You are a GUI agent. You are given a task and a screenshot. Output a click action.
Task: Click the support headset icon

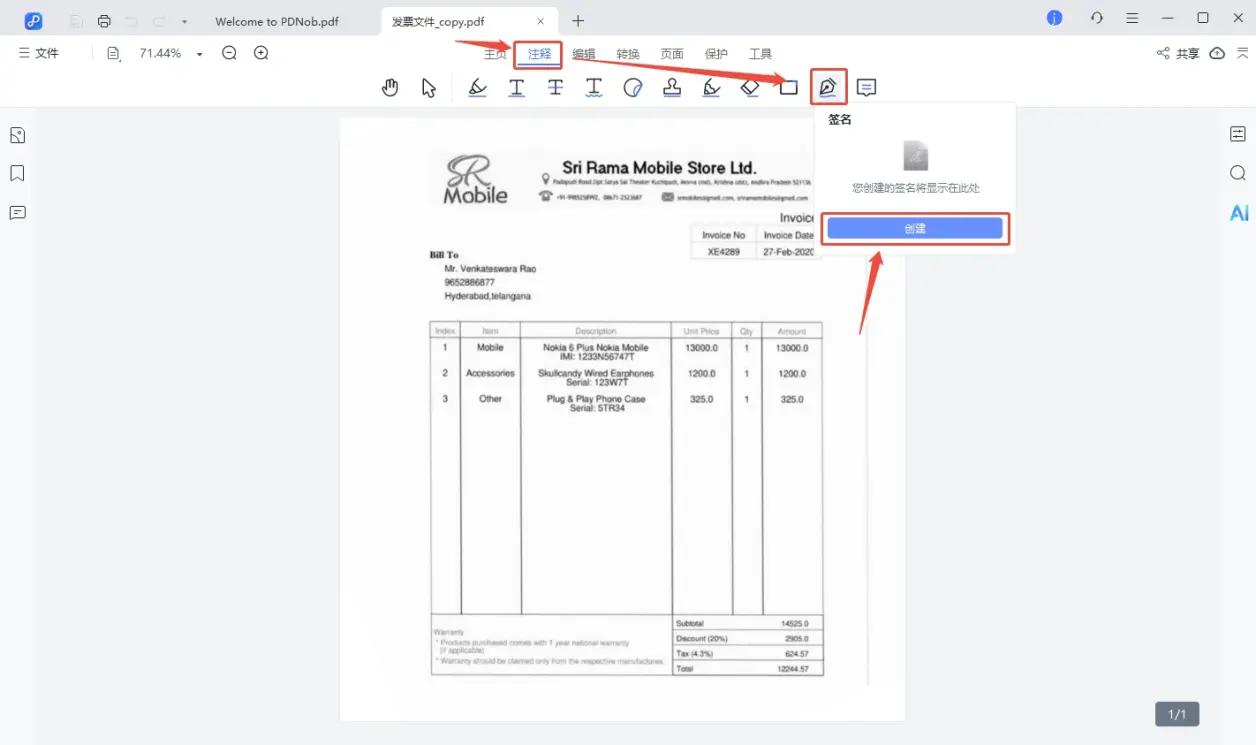click(1097, 18)
